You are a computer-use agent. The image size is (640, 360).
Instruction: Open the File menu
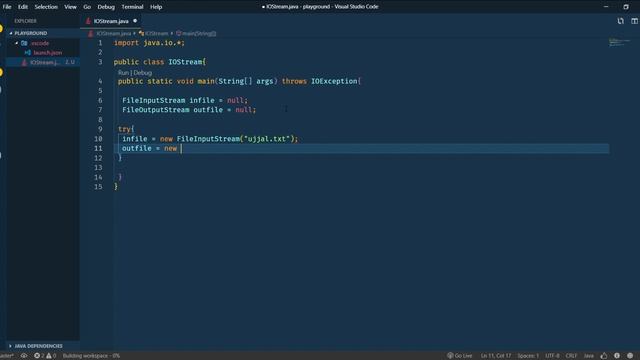coord(7,7)
